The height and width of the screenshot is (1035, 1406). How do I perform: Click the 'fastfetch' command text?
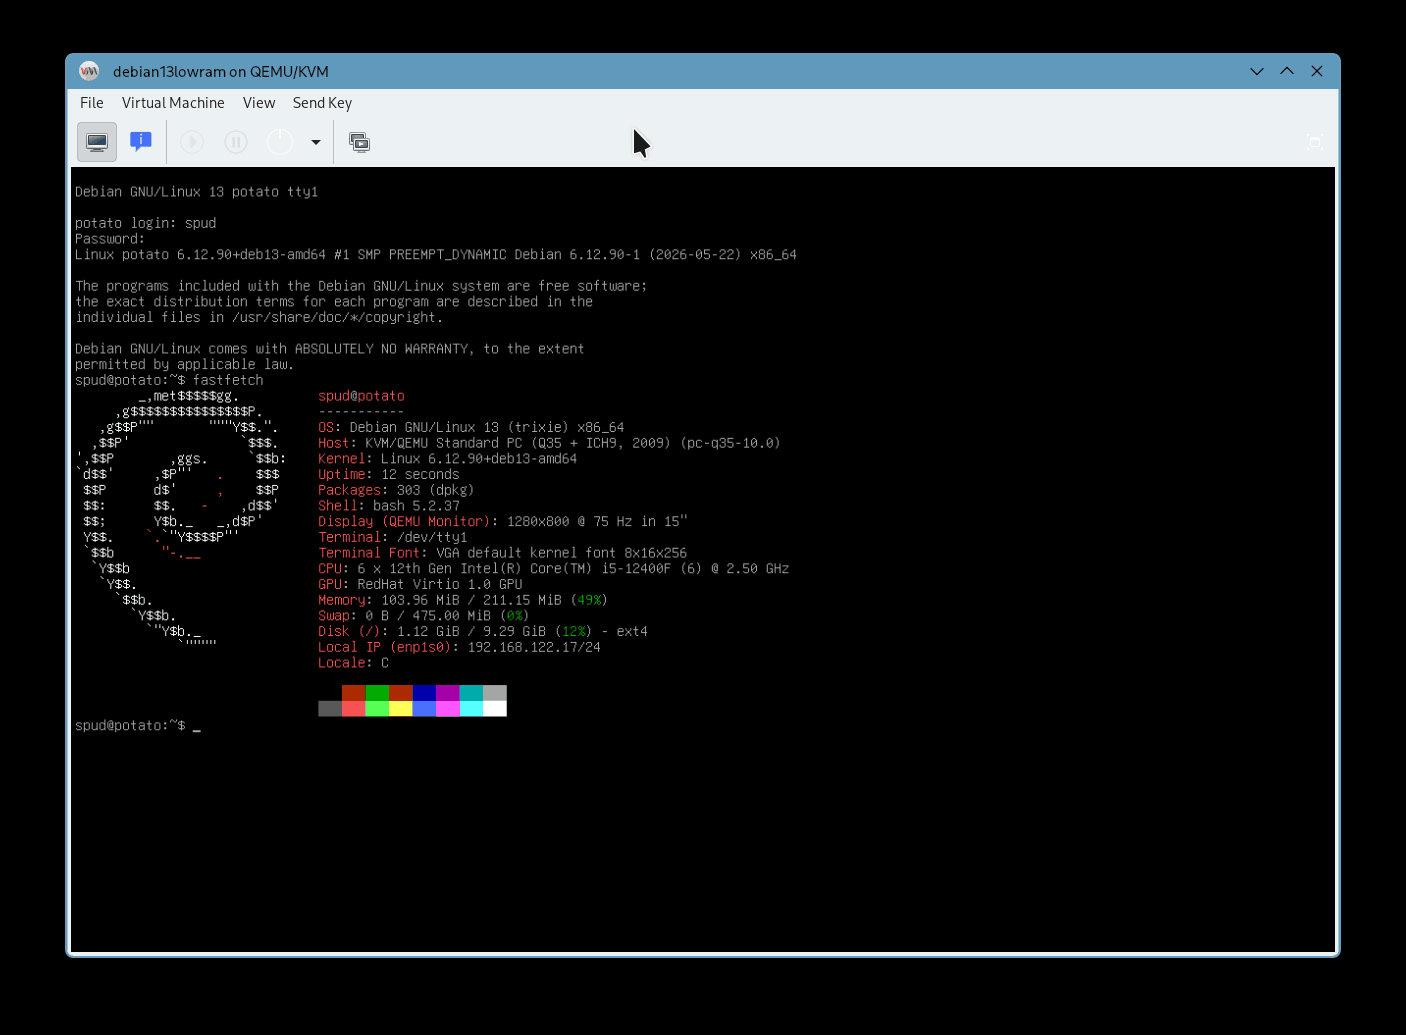[x=228, y=380]
